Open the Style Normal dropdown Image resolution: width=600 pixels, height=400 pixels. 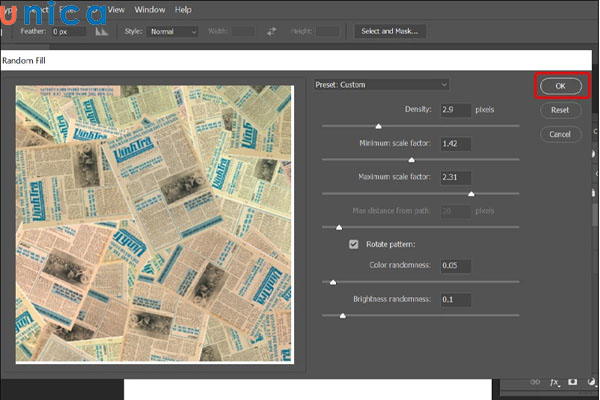click(172, 32)
